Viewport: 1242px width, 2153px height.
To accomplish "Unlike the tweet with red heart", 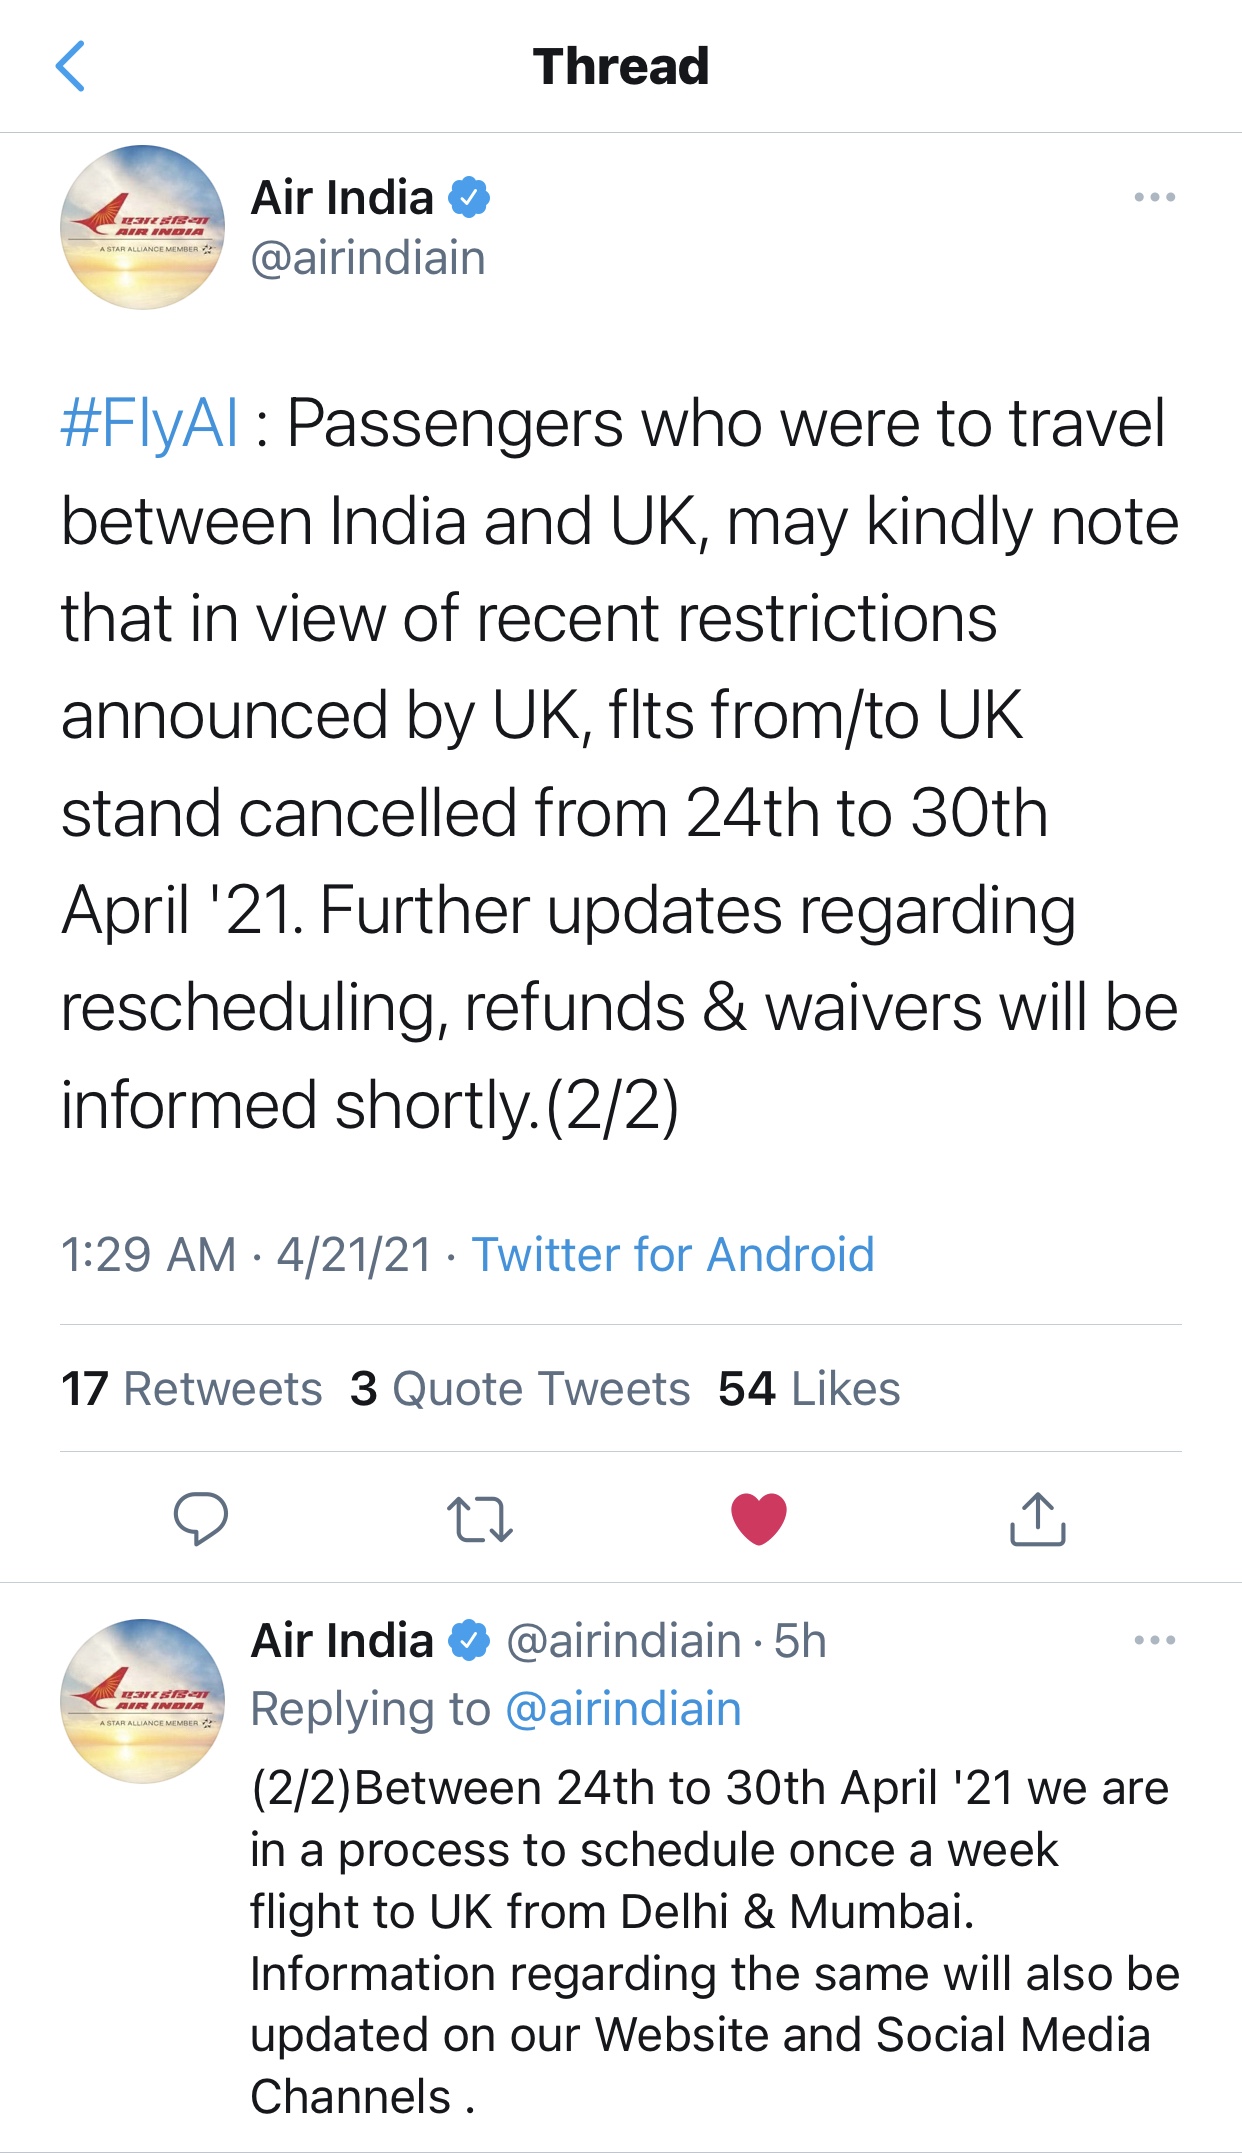I will [759, 1518].
